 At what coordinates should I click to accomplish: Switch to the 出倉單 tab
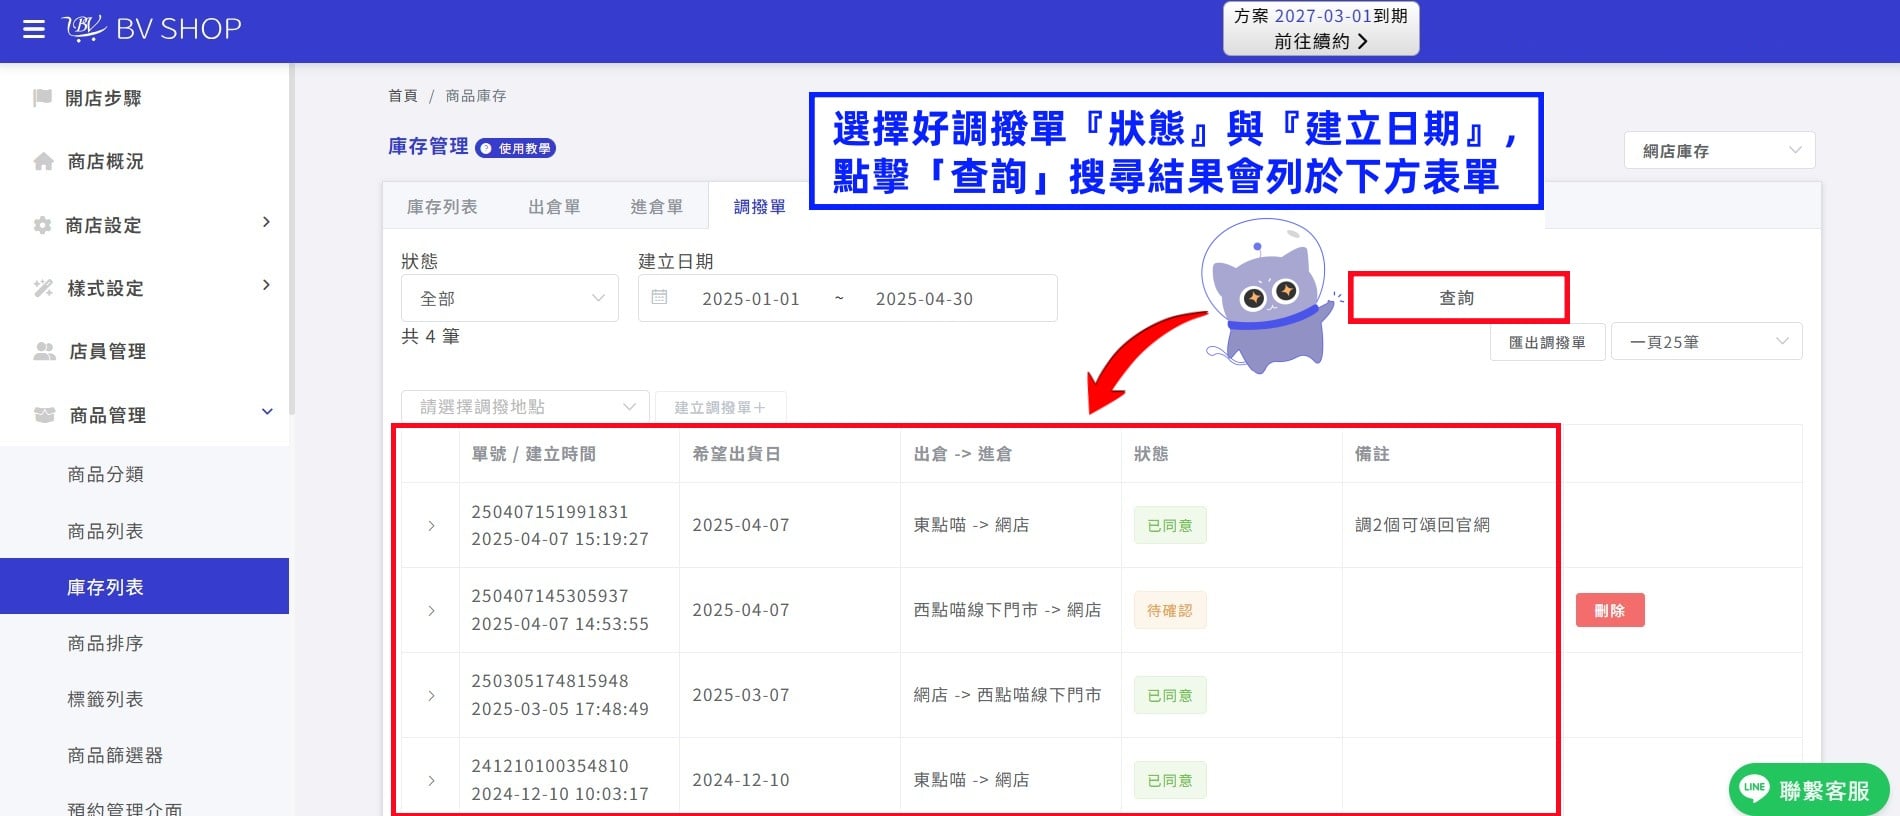pos(554,206)
